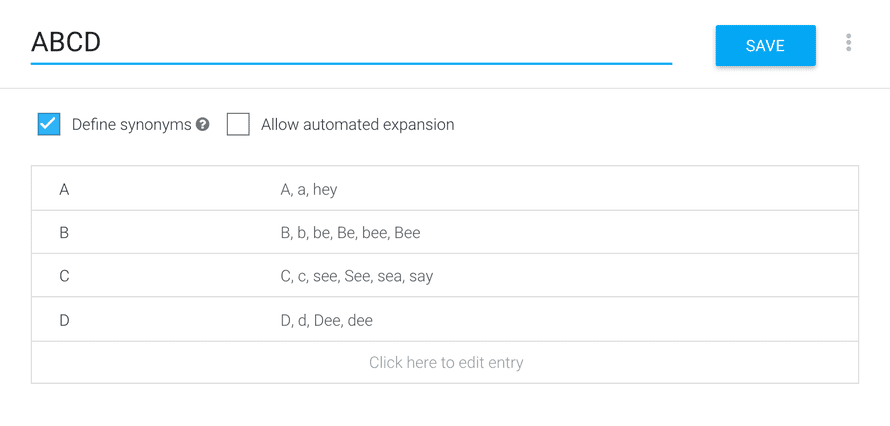Click here to edit entry row
The height and width of the screenshot is (426, 890).
pyautogui.click(x=445, y=362)
